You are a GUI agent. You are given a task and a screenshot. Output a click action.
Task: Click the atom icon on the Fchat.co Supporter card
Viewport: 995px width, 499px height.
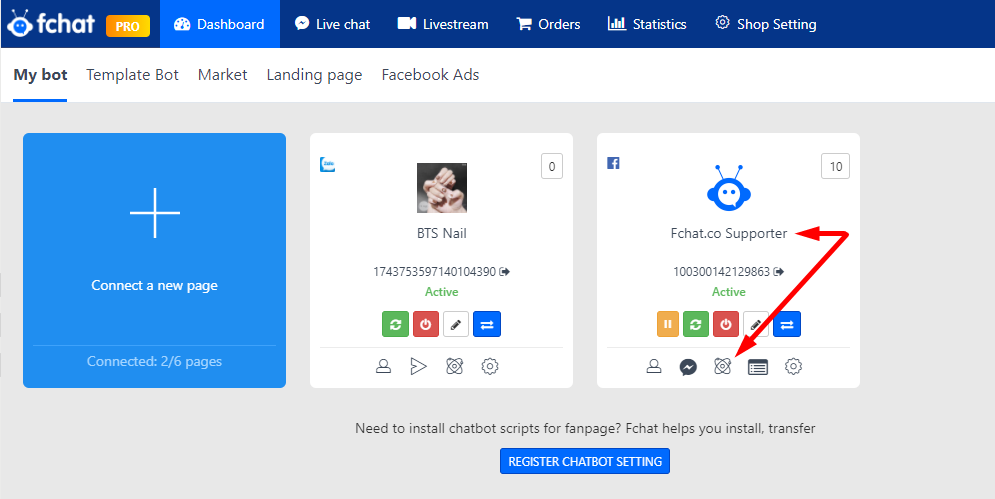(x=723, y=366)
